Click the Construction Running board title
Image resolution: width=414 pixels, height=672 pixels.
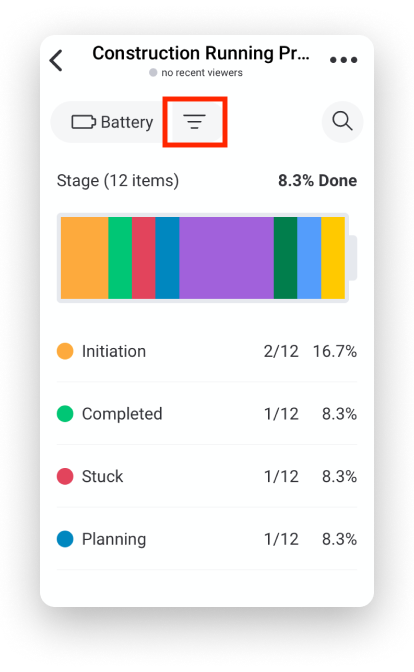click(x=201, y=53)
